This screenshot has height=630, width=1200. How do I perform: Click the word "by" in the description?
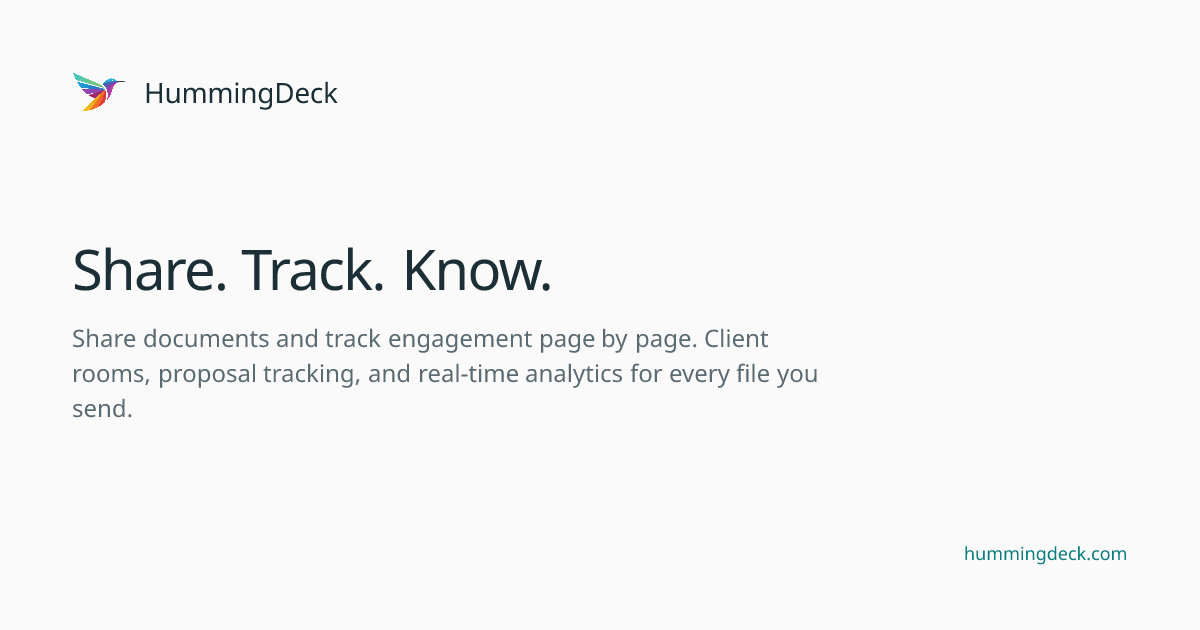613,339
